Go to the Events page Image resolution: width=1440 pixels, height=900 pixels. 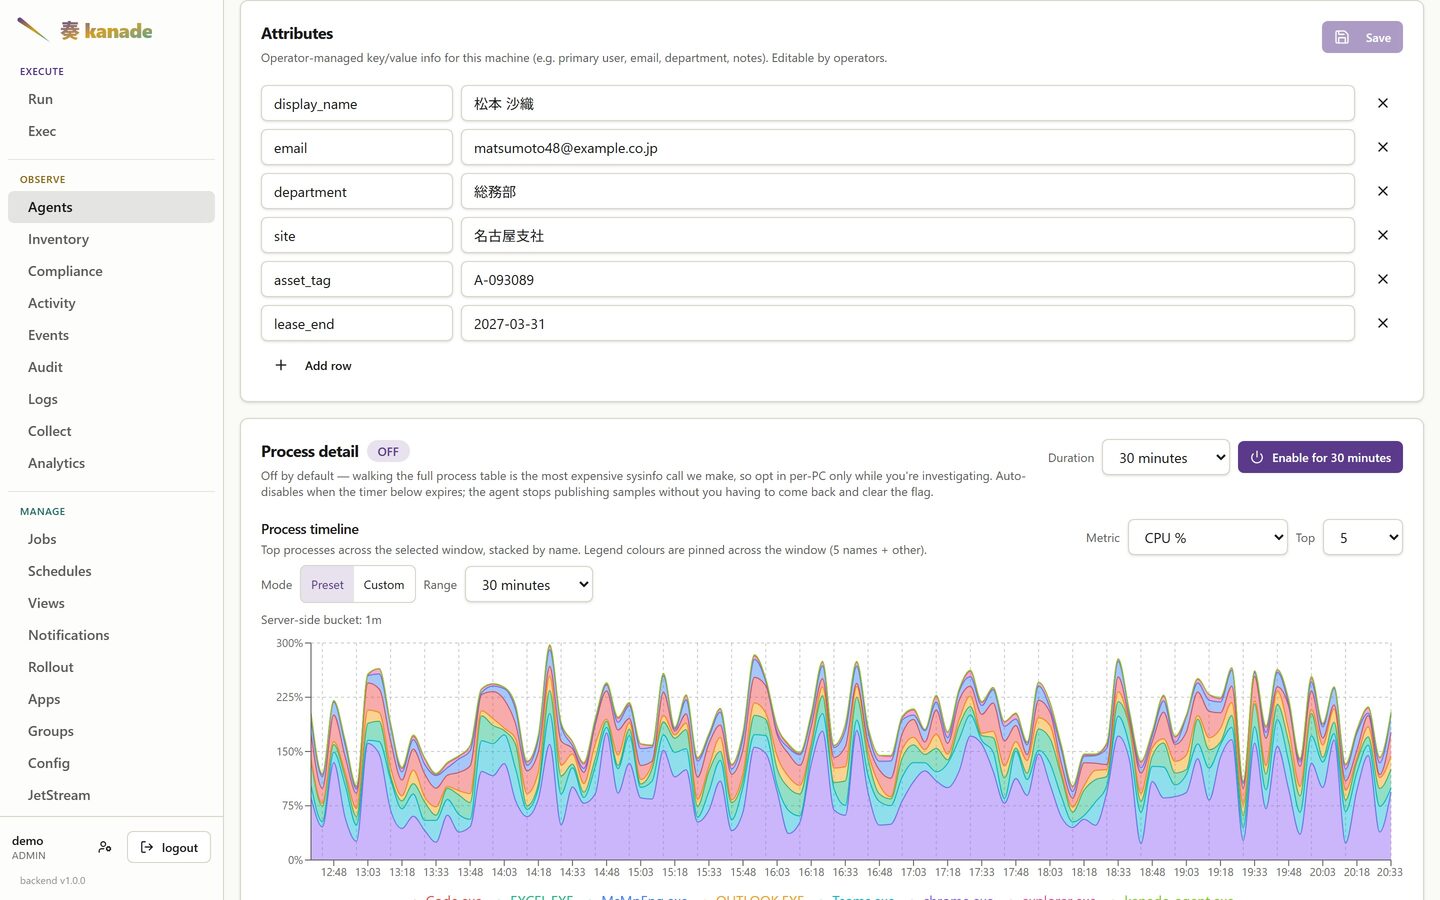[x=111, y=335]
